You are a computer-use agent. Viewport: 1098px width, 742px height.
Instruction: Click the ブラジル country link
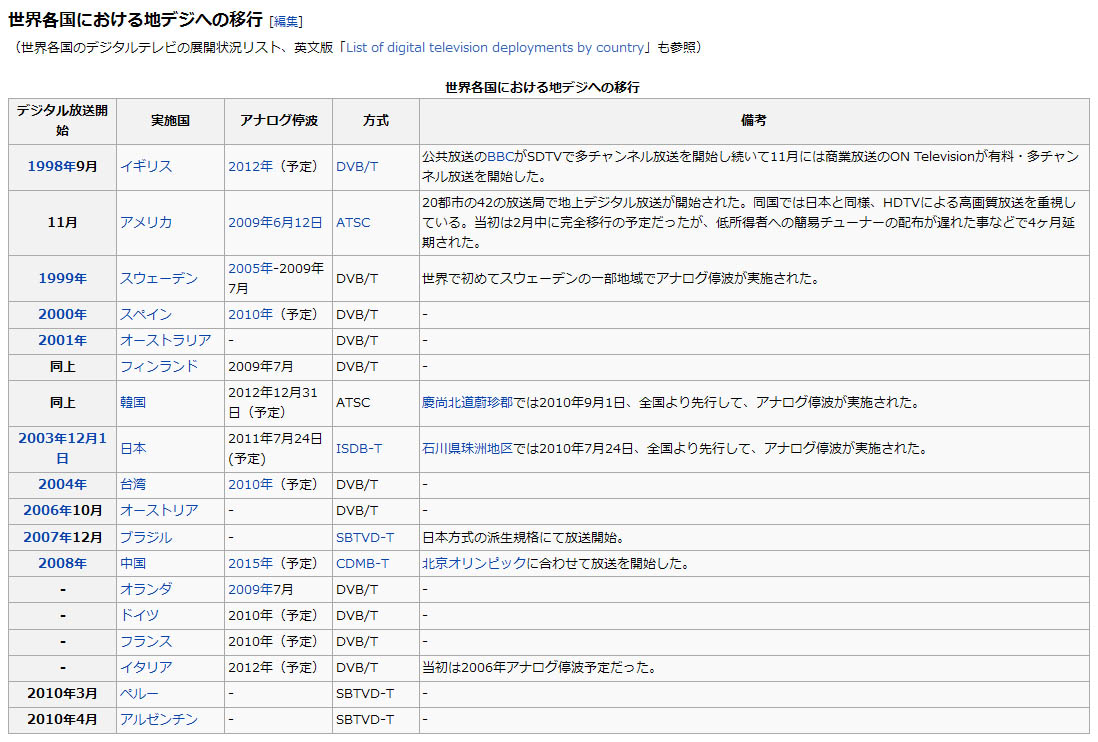point(146,537)
